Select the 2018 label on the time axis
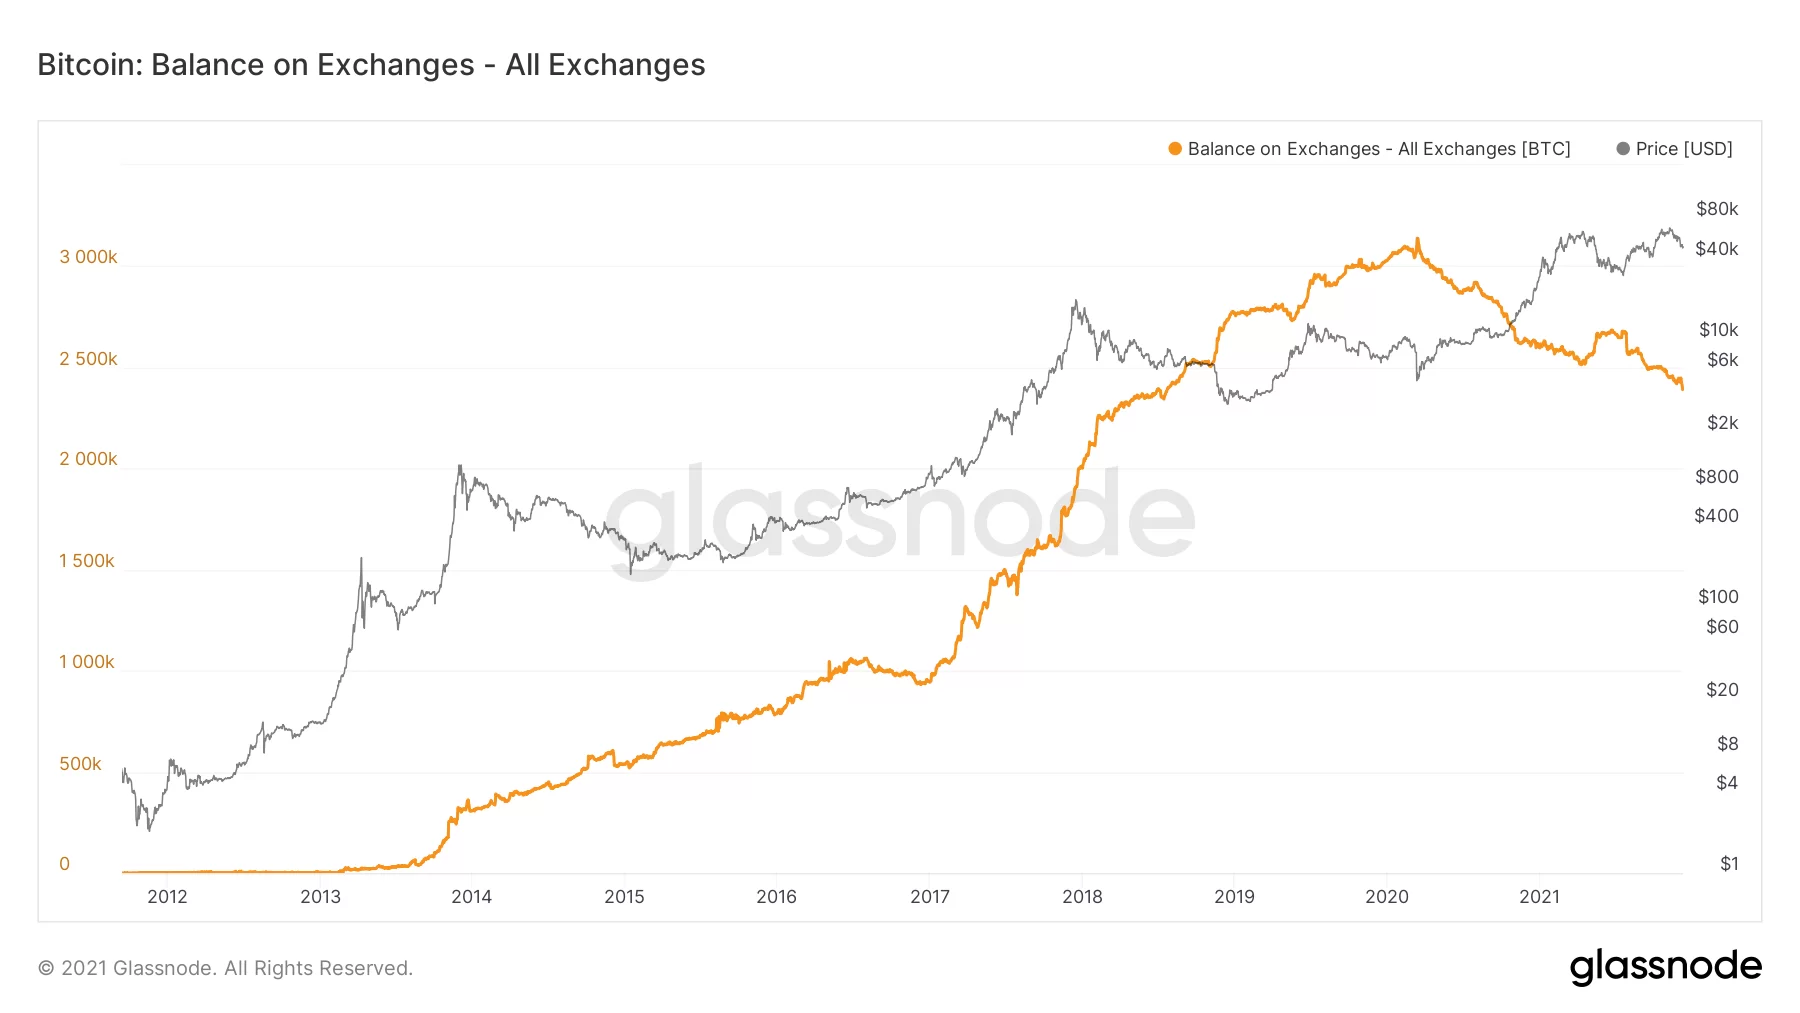1800x1013 pixels. 1082,897
